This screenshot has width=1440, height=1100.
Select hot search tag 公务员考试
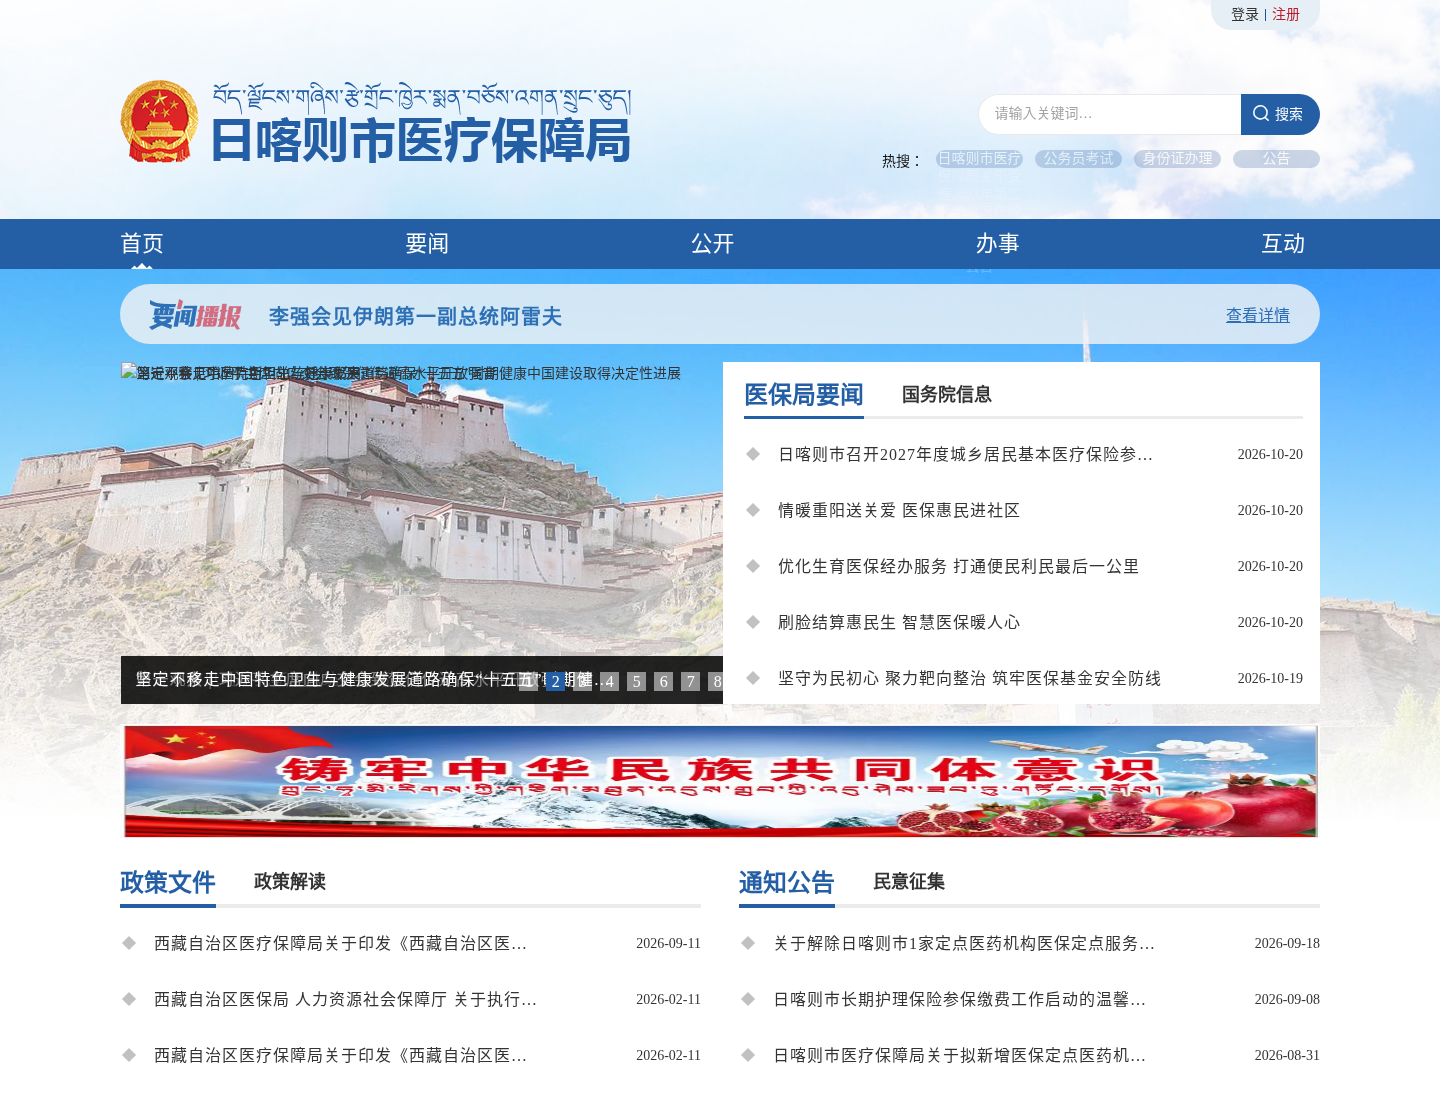[x=1078, y=158]
